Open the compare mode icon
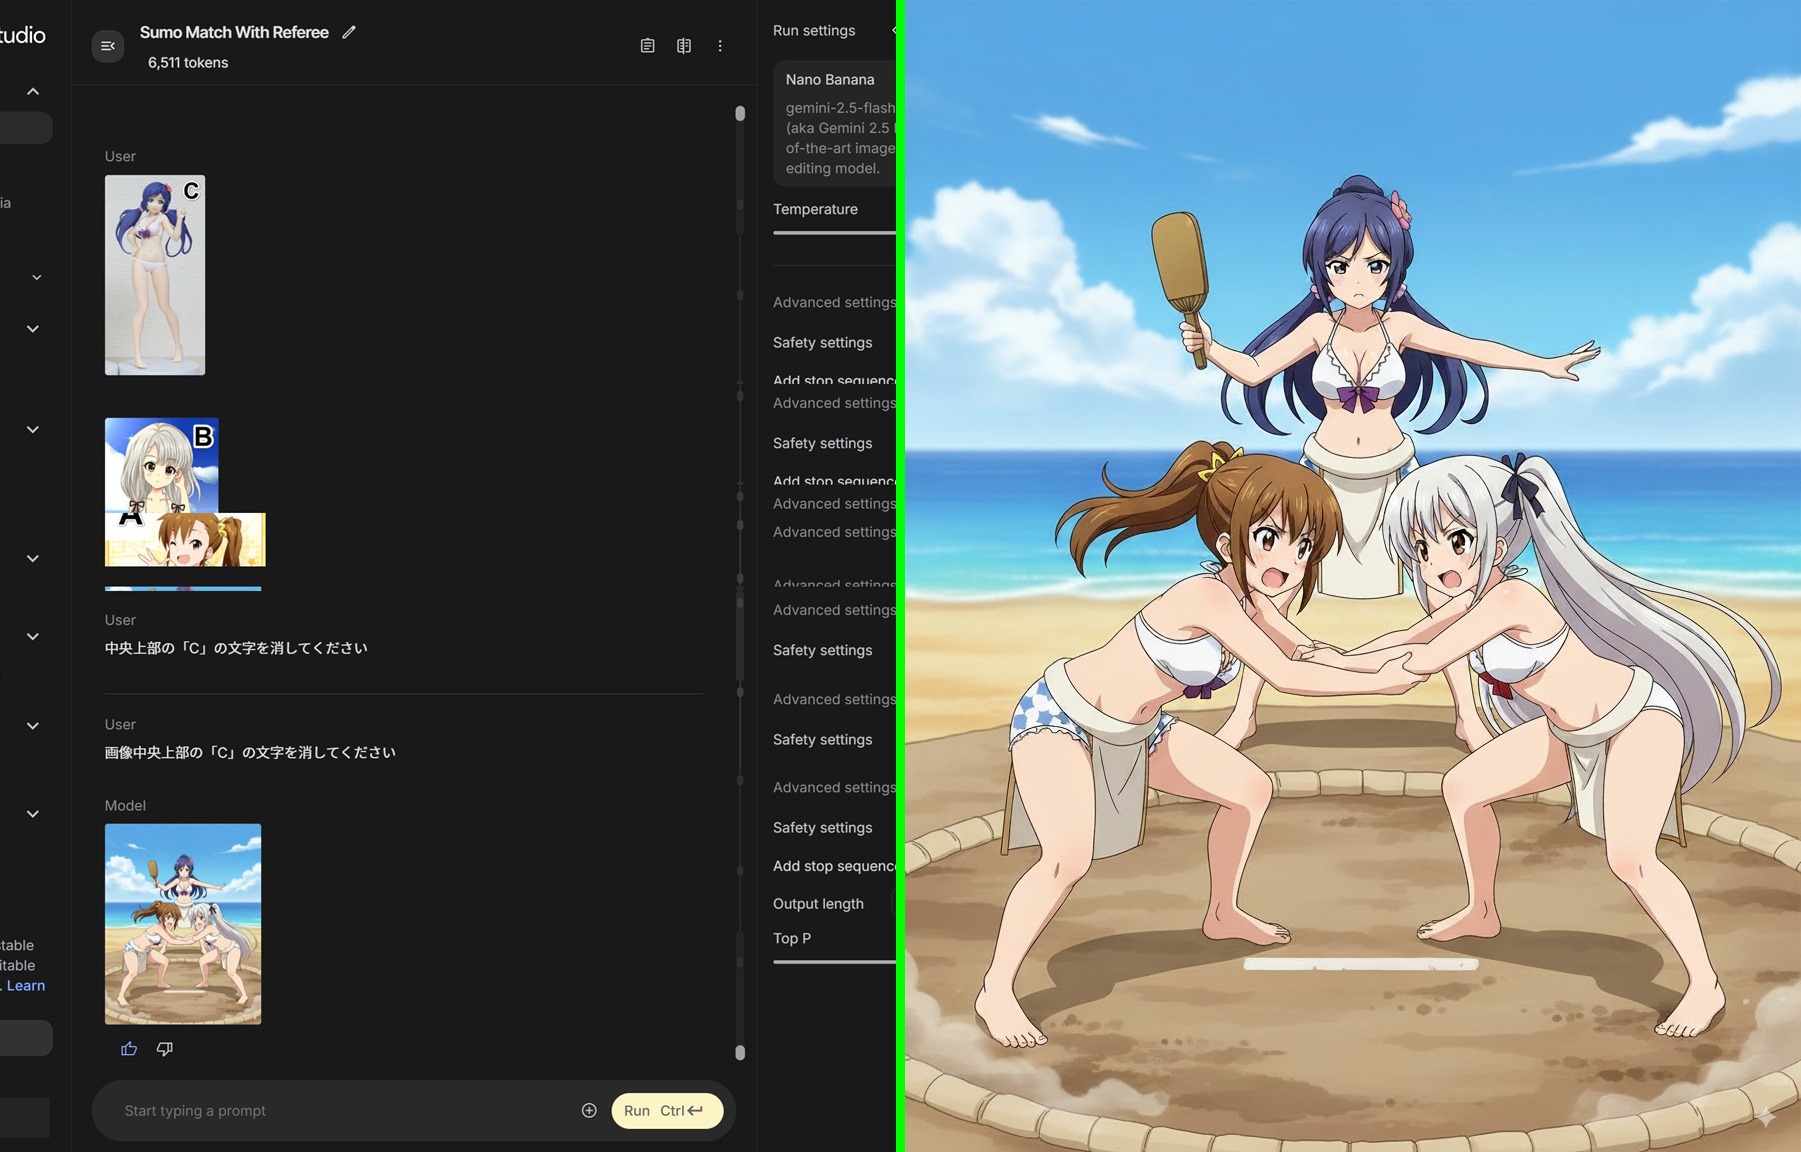 click(x=684, y=46)
